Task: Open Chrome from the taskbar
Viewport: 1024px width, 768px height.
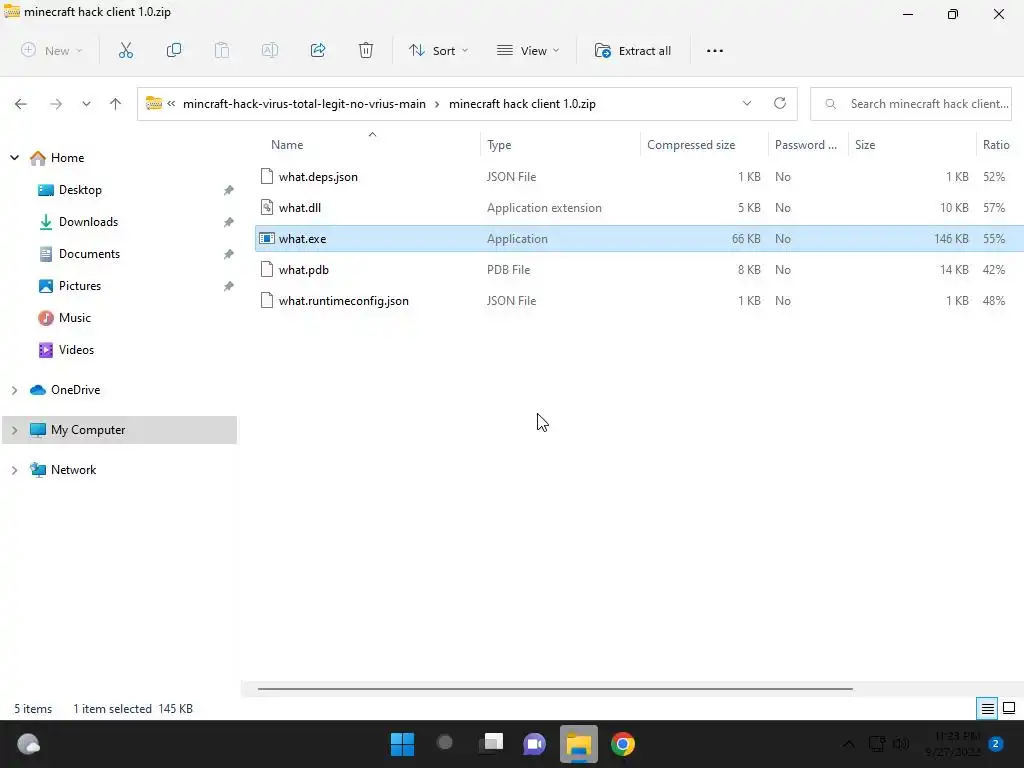Action: [x=622, y=744]
